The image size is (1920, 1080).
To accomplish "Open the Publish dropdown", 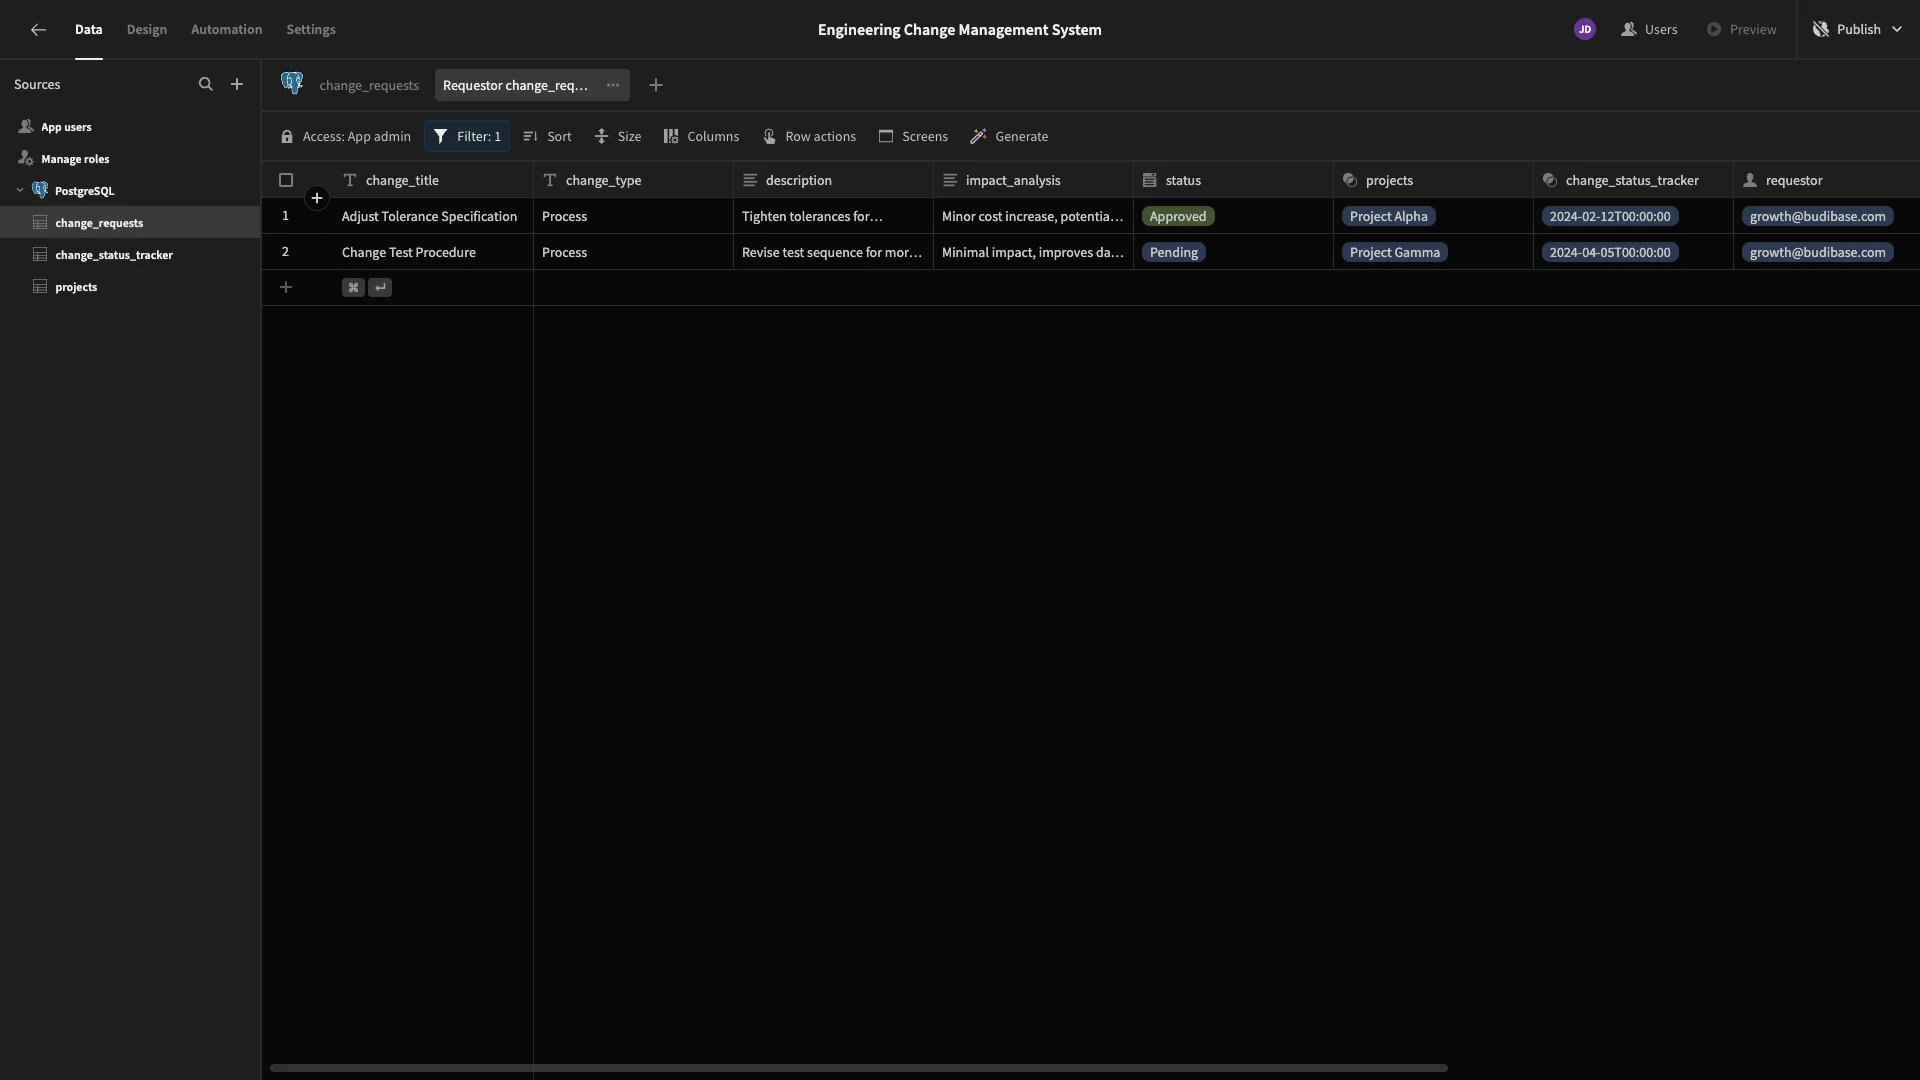I will click(x=1857, y=30).
